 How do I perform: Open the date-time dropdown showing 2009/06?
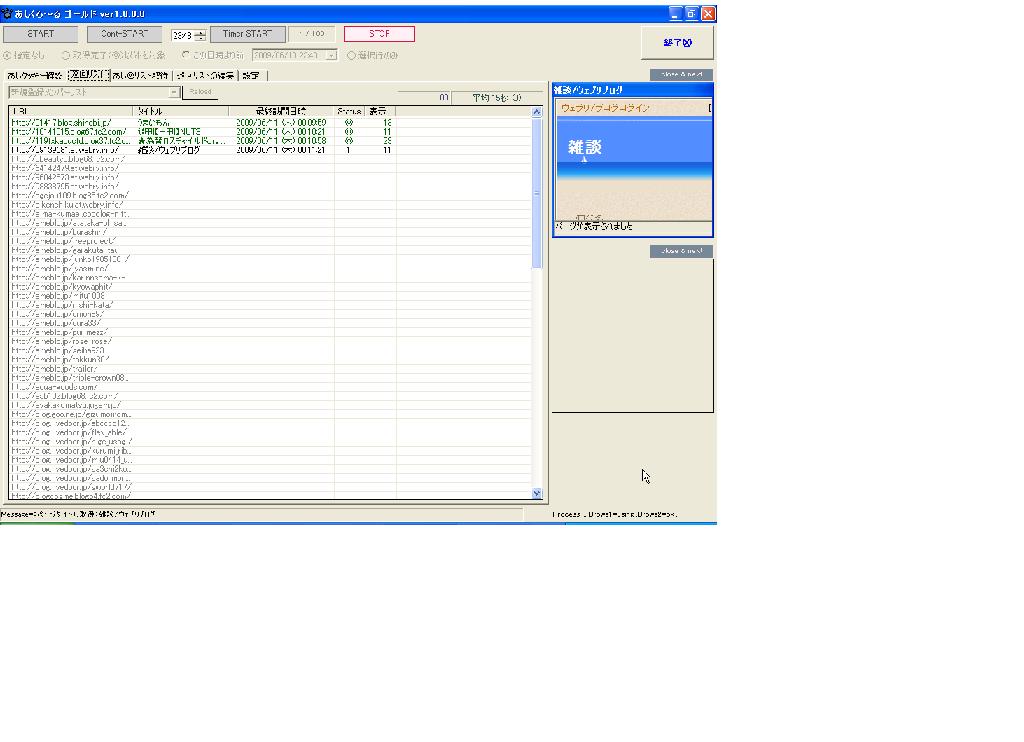click(332, 56)
